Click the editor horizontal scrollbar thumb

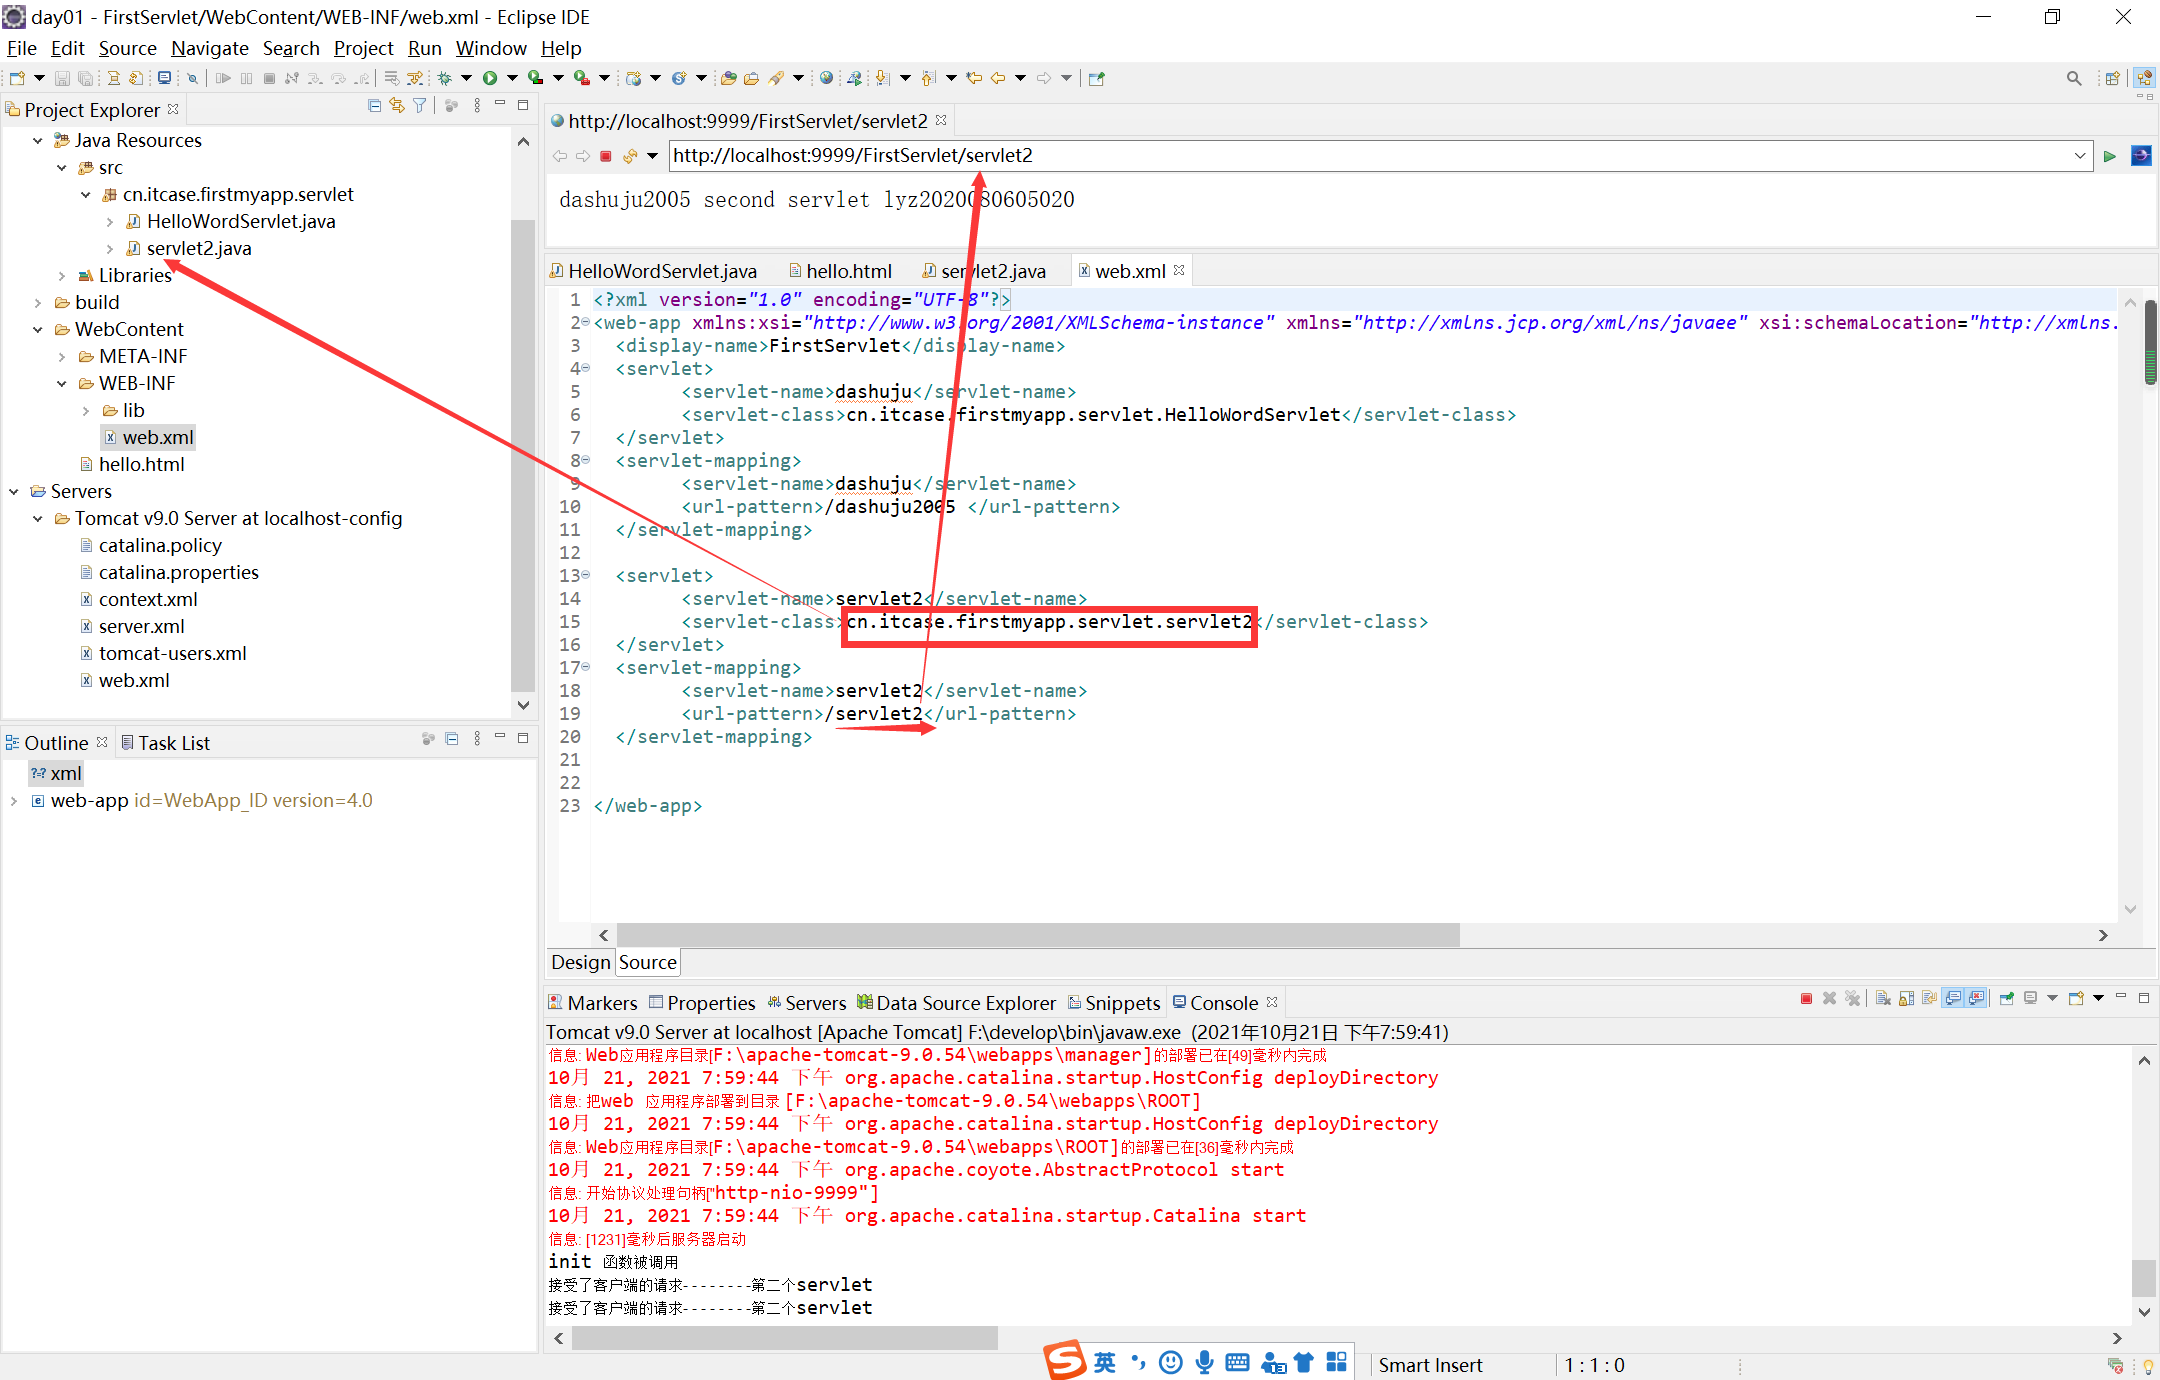(x=1037, y=935)
